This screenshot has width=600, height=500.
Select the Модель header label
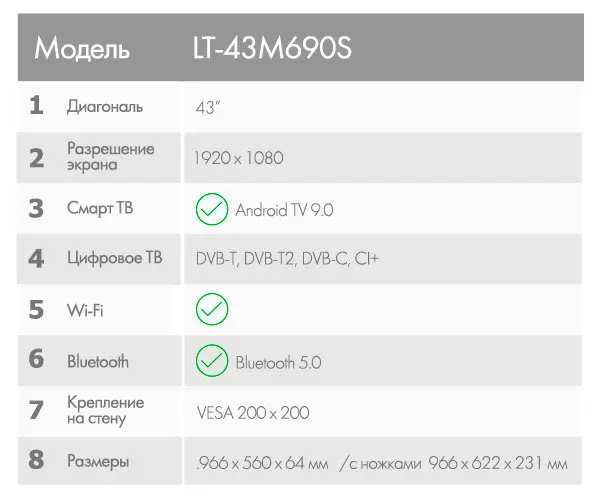[x=82, y=48]
